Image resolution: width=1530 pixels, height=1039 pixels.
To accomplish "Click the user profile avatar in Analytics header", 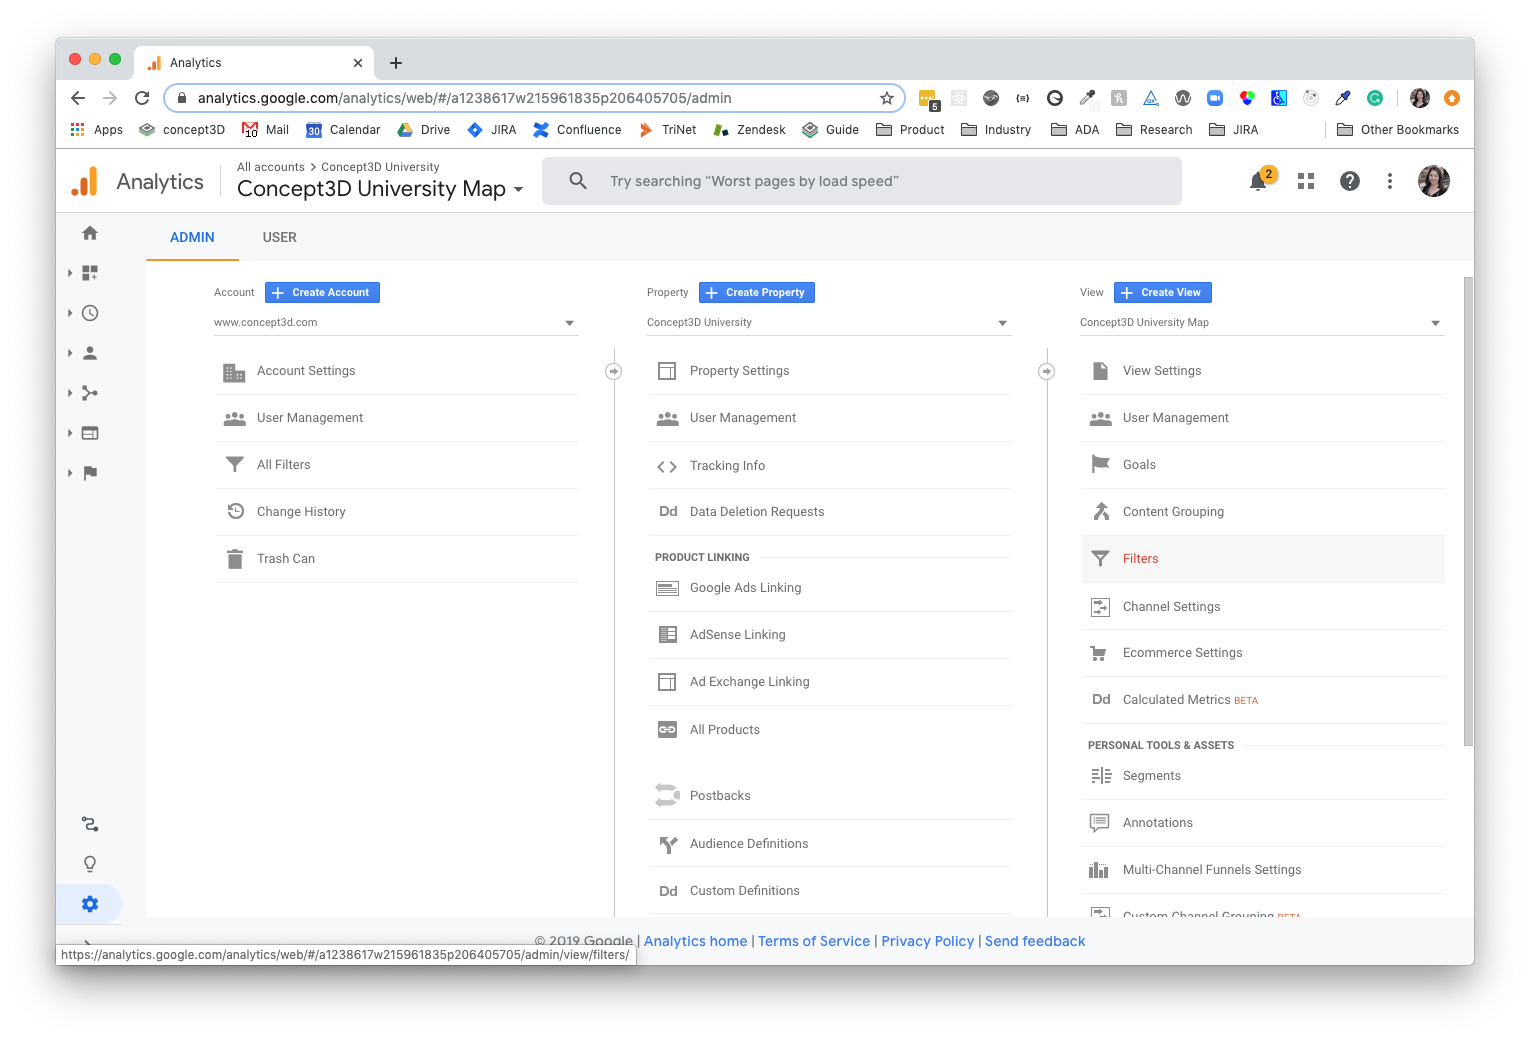I will pos(1434,181).
